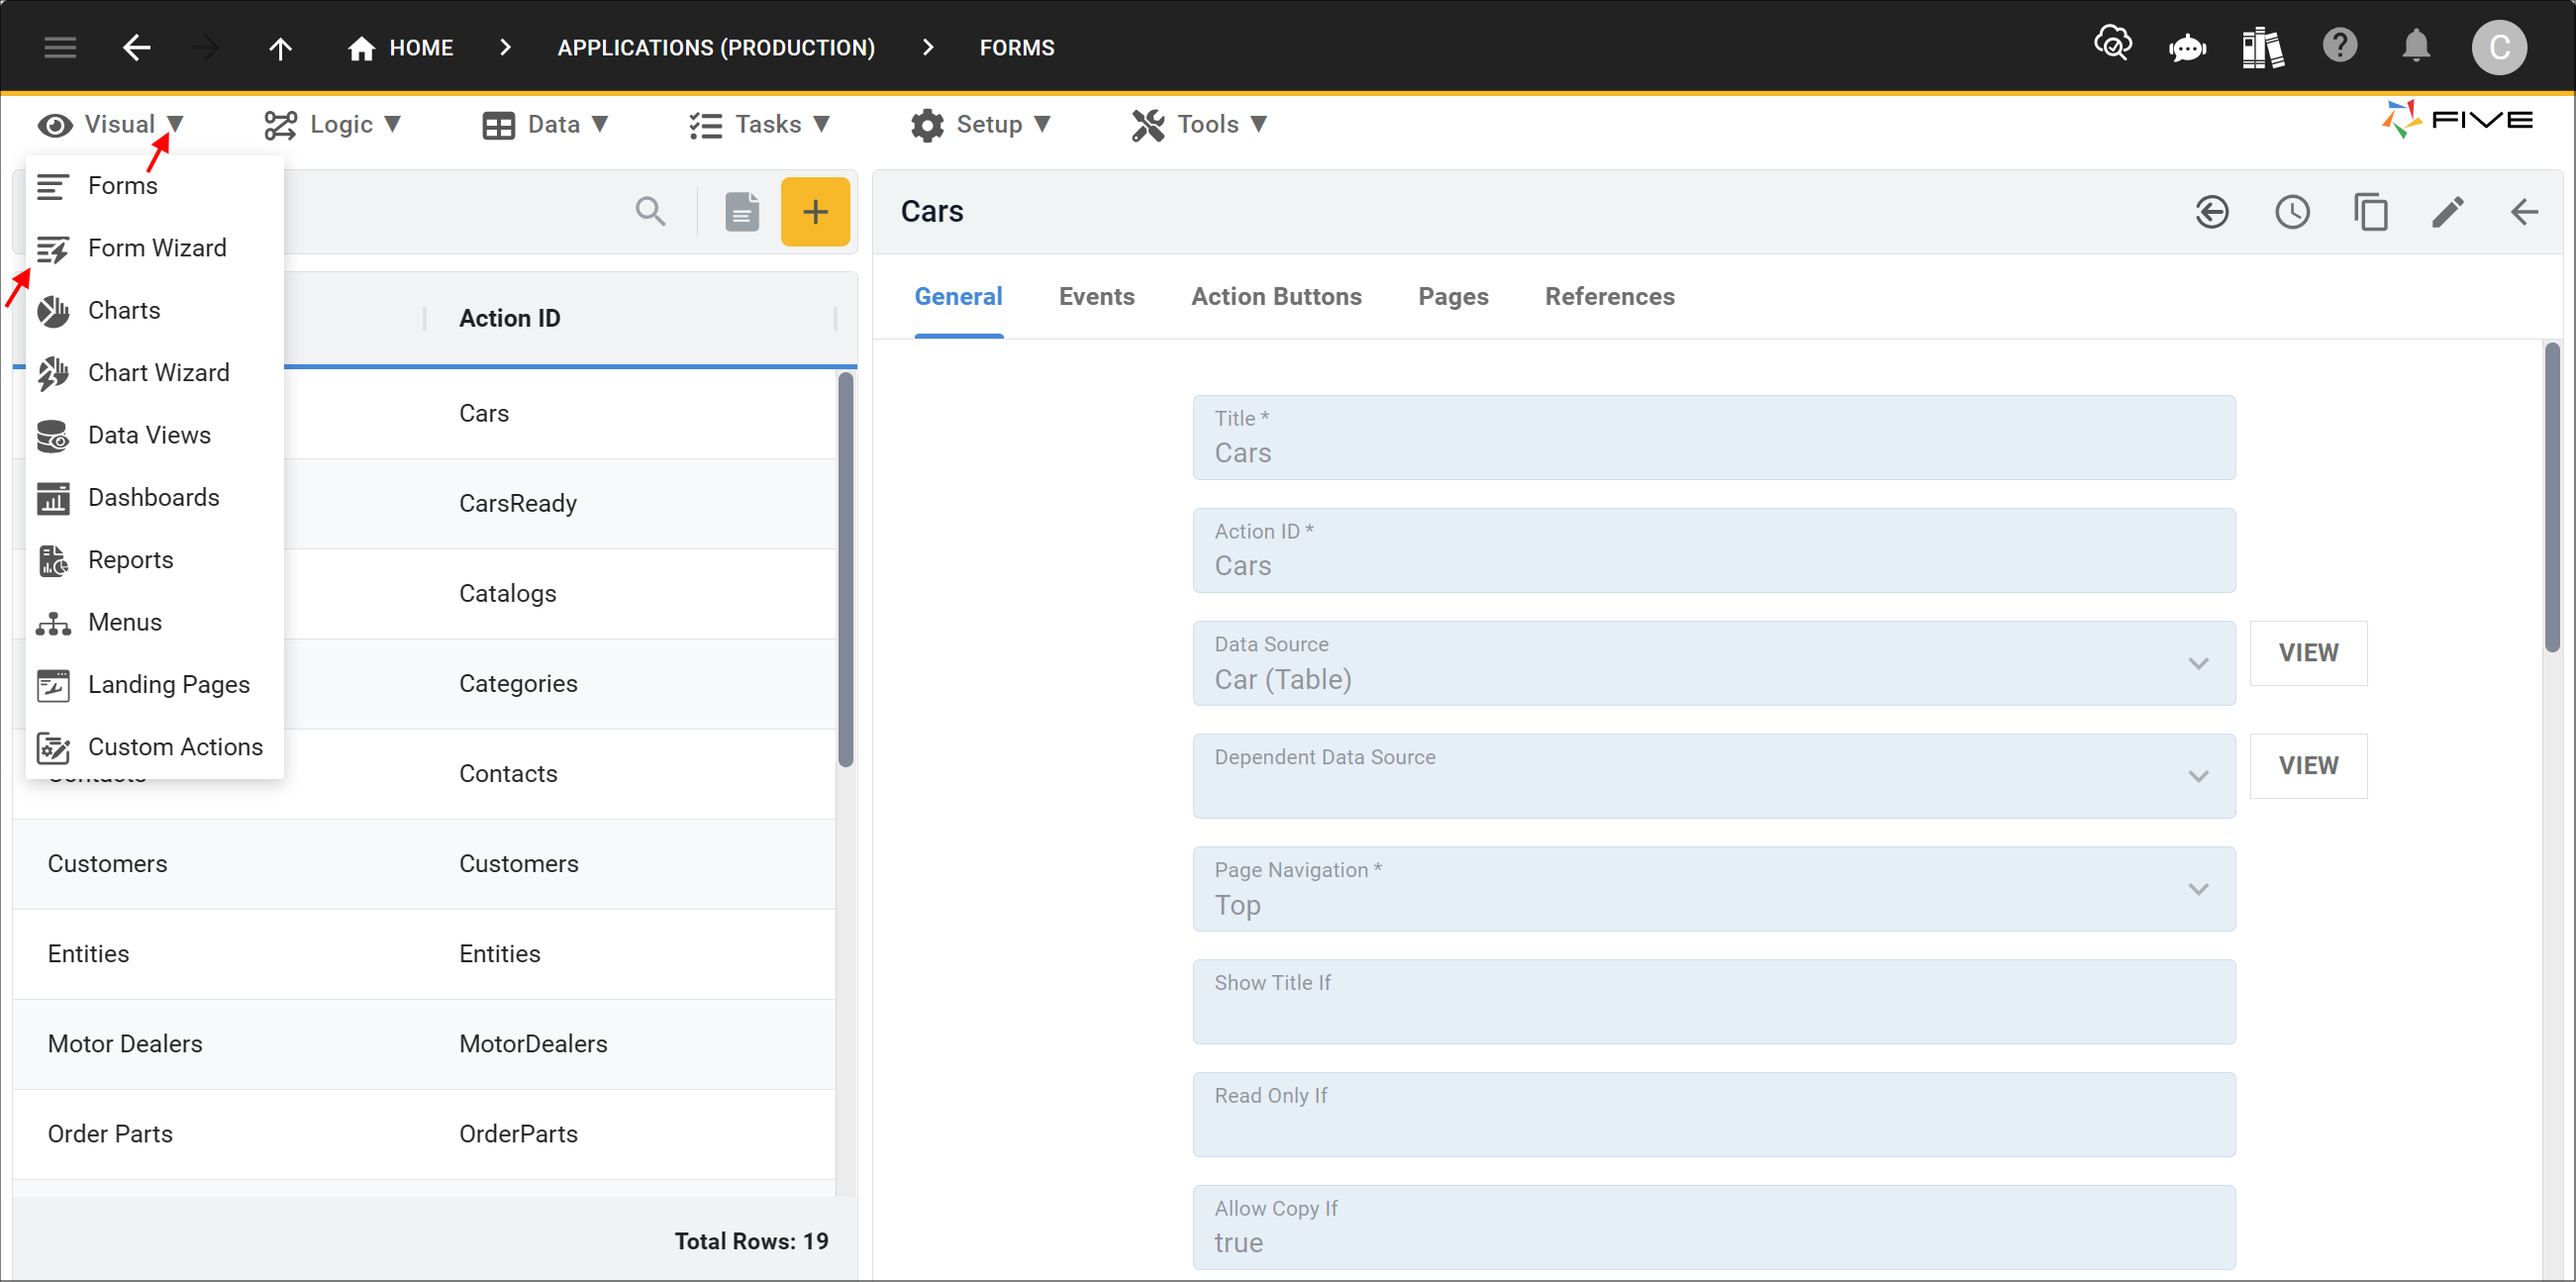Select the CarsReady row
2576x1282 pixels.
point(424,504)
